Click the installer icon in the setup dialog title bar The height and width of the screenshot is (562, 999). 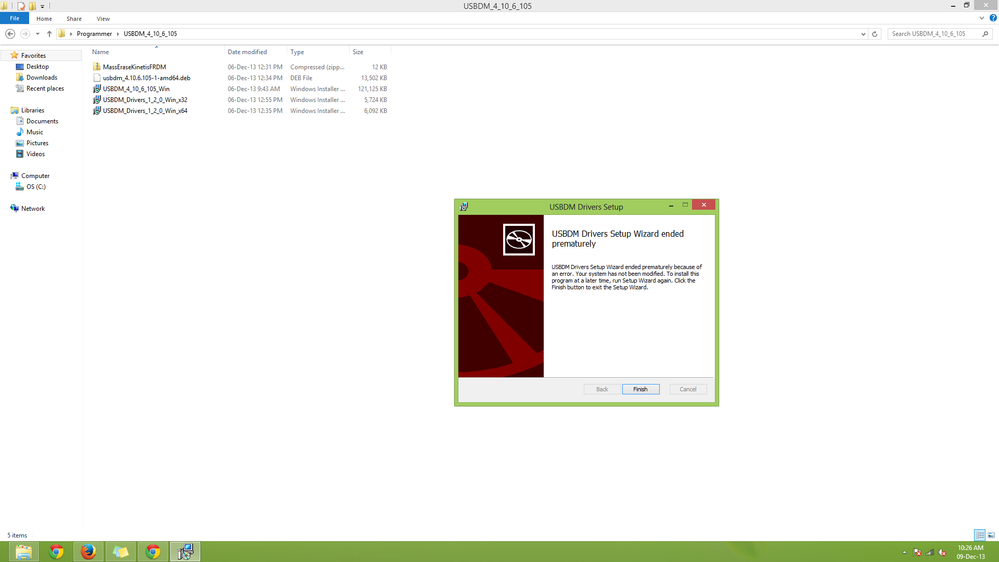[x=464, y=206]
